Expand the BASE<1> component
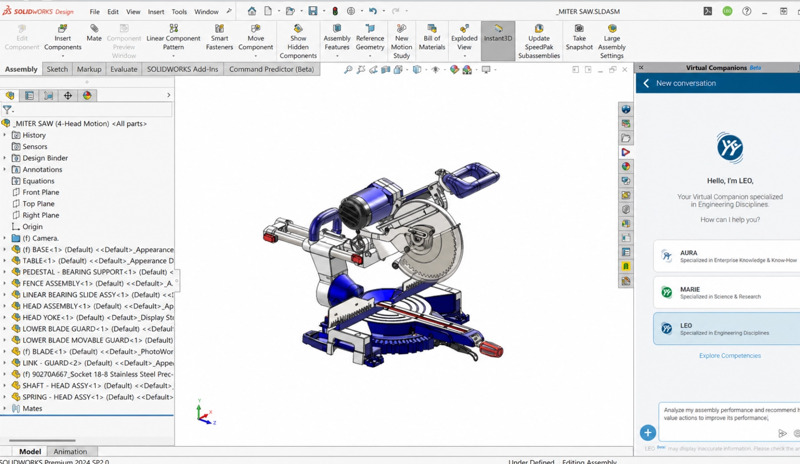 [5, 249]
